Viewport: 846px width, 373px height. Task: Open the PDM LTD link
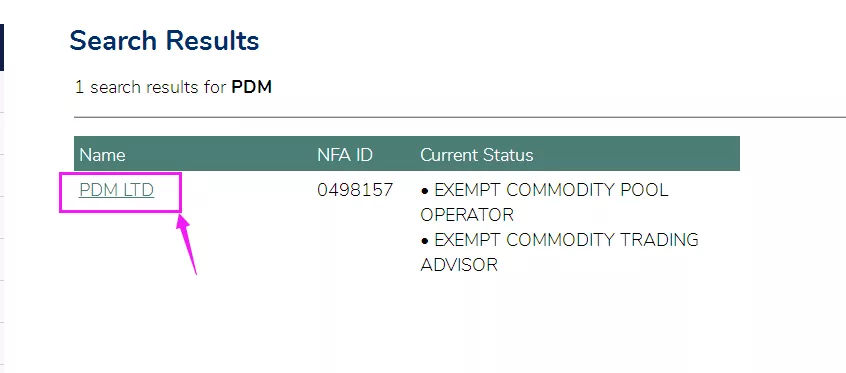(x=117, y=190)
